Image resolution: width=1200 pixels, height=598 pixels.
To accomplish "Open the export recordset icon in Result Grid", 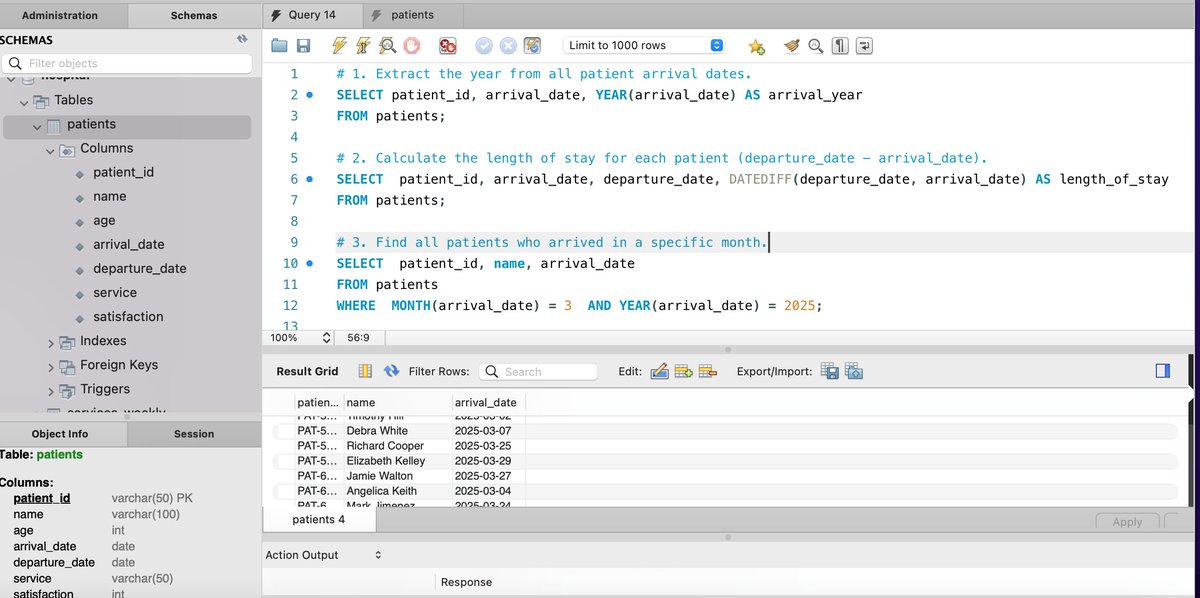I will (x=829, y=371).
